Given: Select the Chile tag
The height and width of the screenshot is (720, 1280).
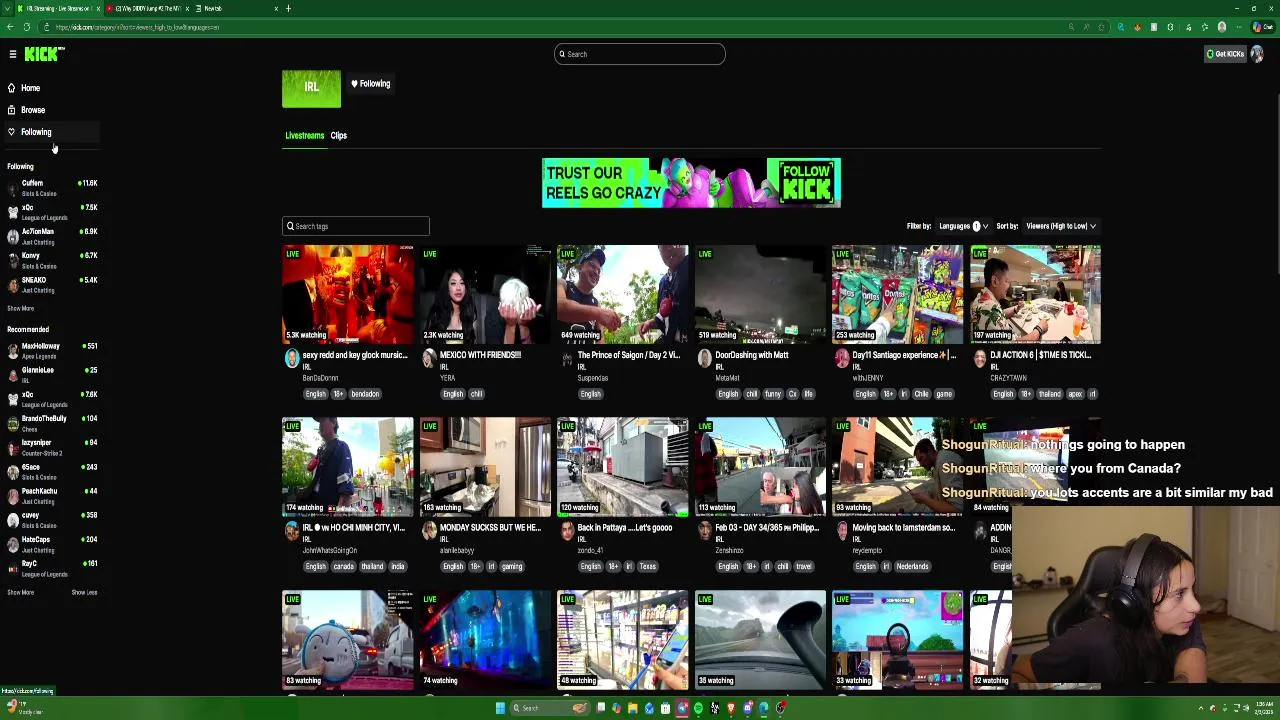Looking at the screenshot, I should pyautogui.click(x=921, y=394).
